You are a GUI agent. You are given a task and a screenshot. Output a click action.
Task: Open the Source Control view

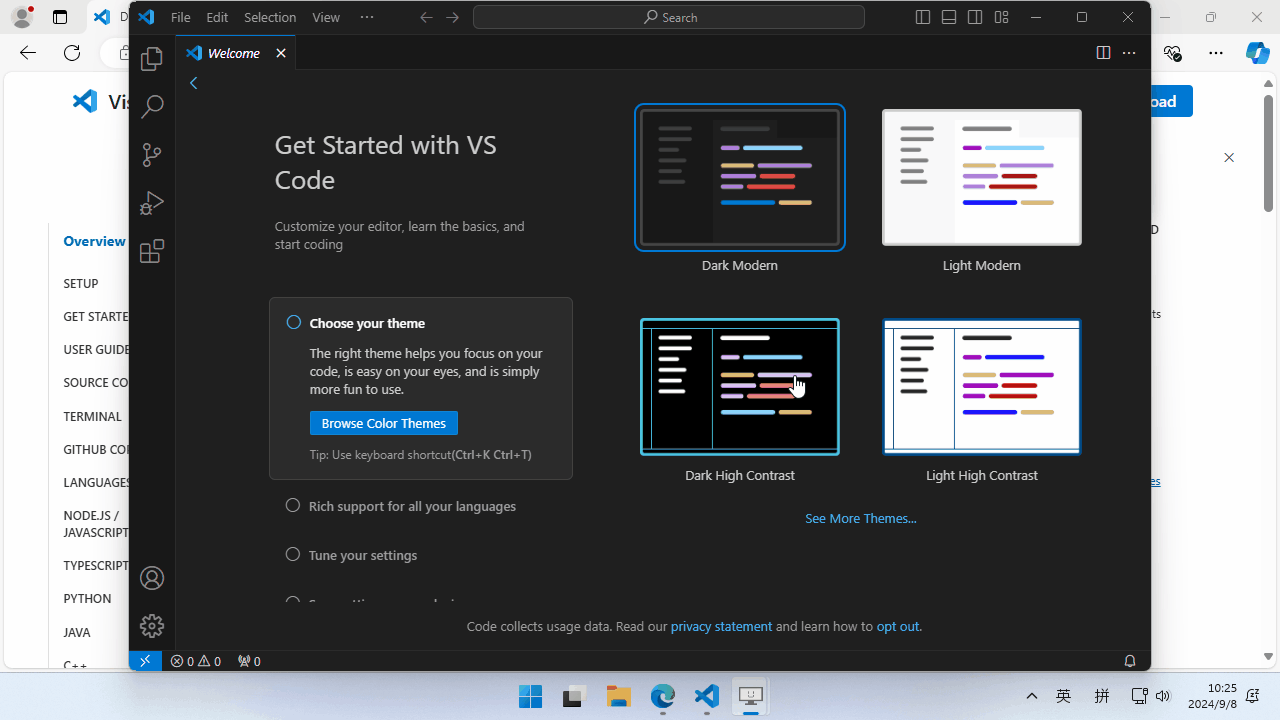point(151,155)
